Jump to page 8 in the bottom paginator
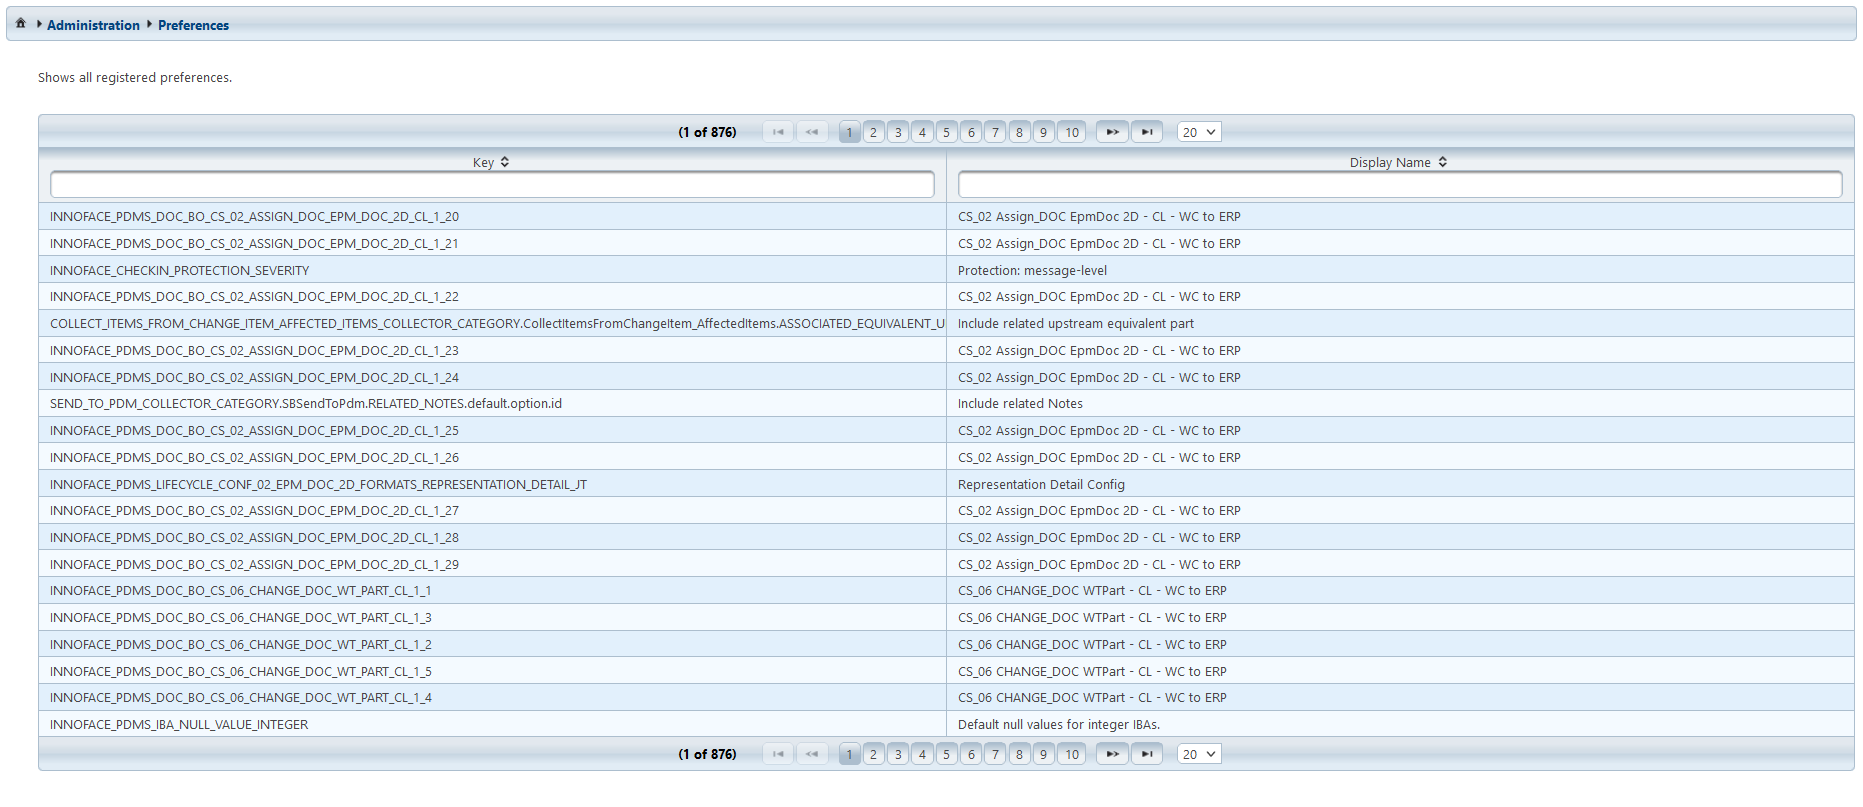1863x807 pixels. point(1019,754)
